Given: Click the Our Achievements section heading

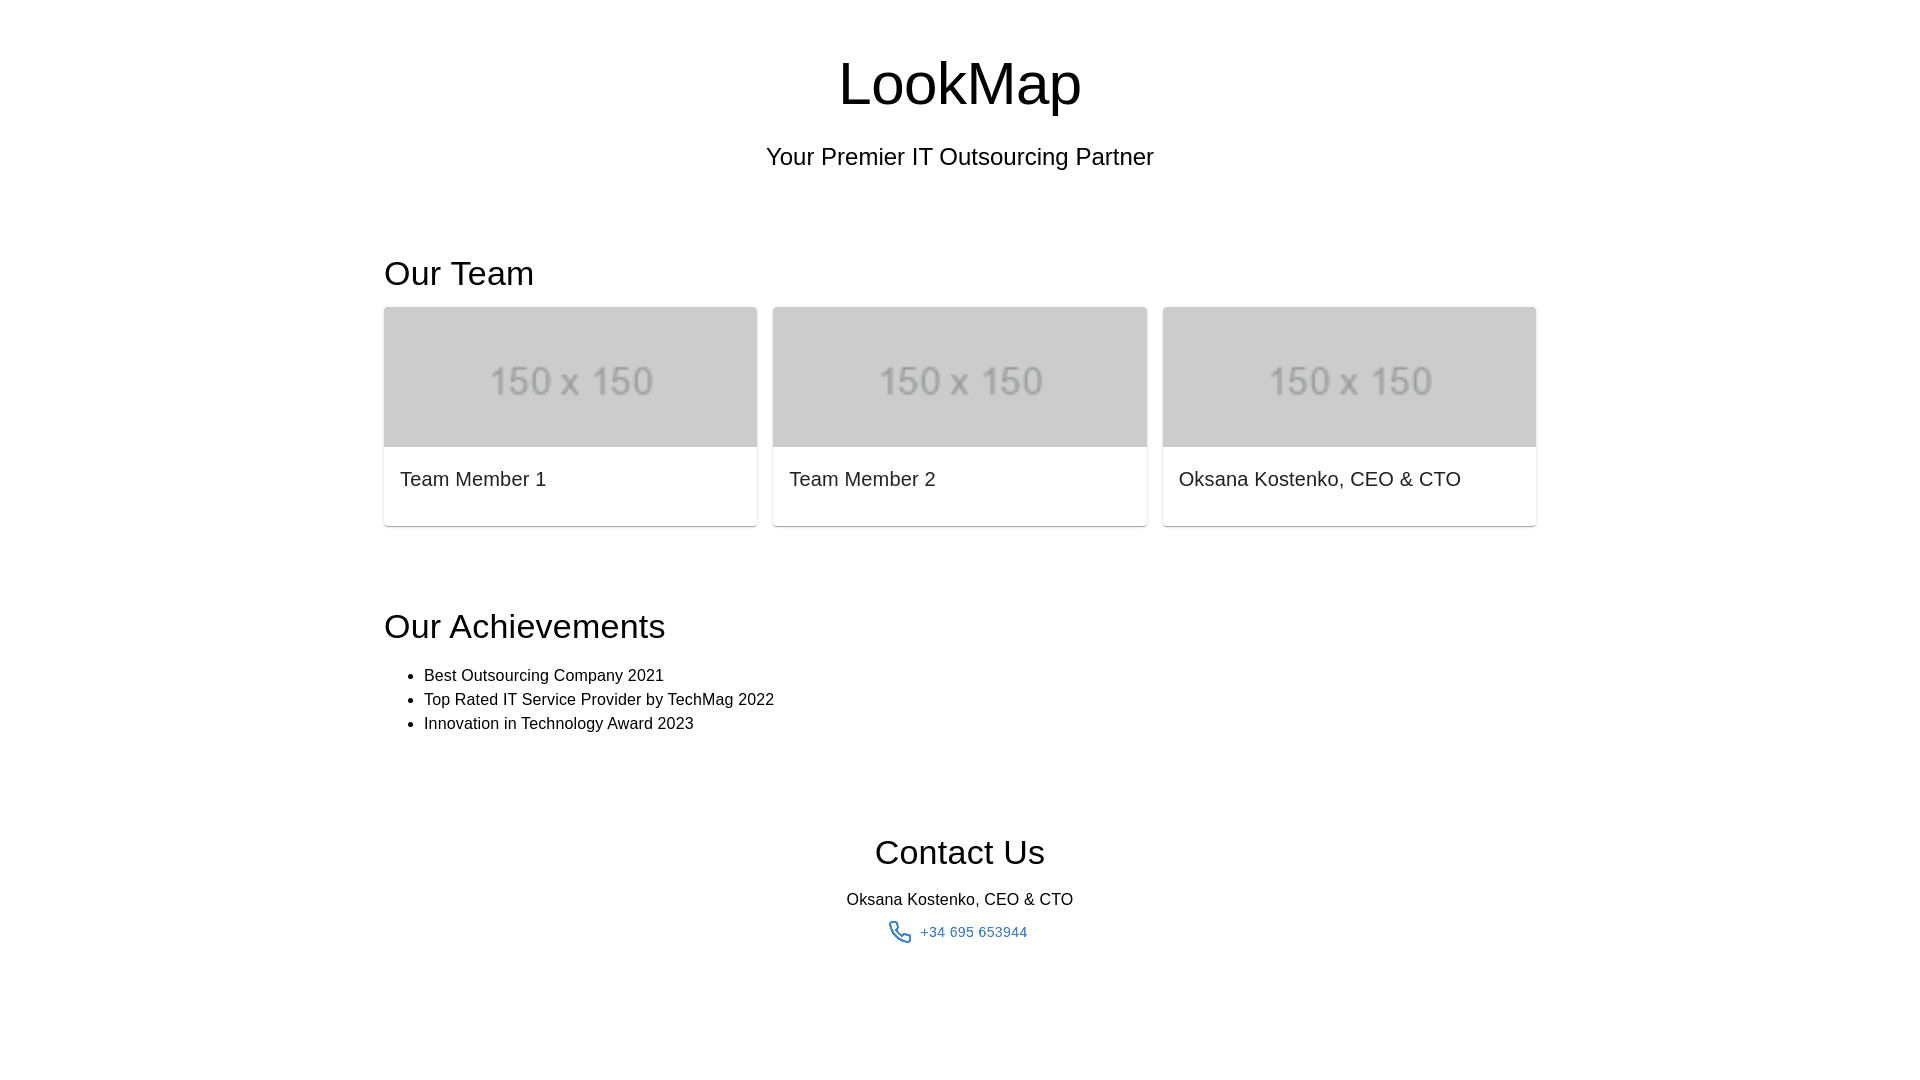Looking at the screenshot, I should pos(524,626).
